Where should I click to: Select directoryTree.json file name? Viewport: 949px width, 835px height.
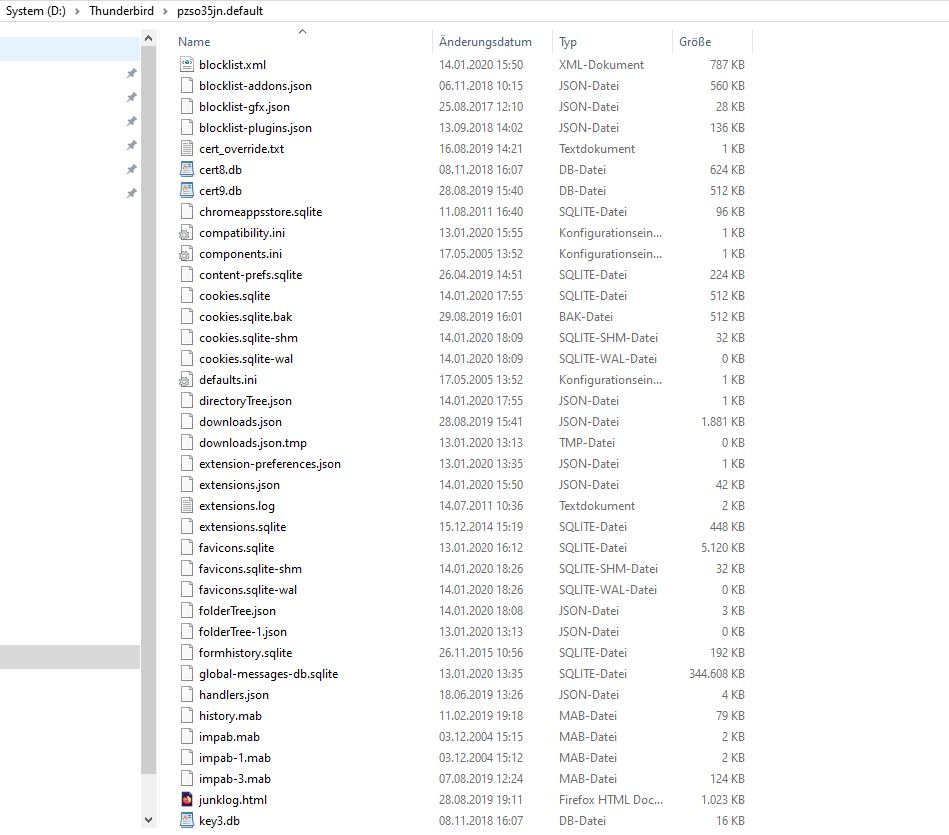pyautogui.click(x=245, y=401)
